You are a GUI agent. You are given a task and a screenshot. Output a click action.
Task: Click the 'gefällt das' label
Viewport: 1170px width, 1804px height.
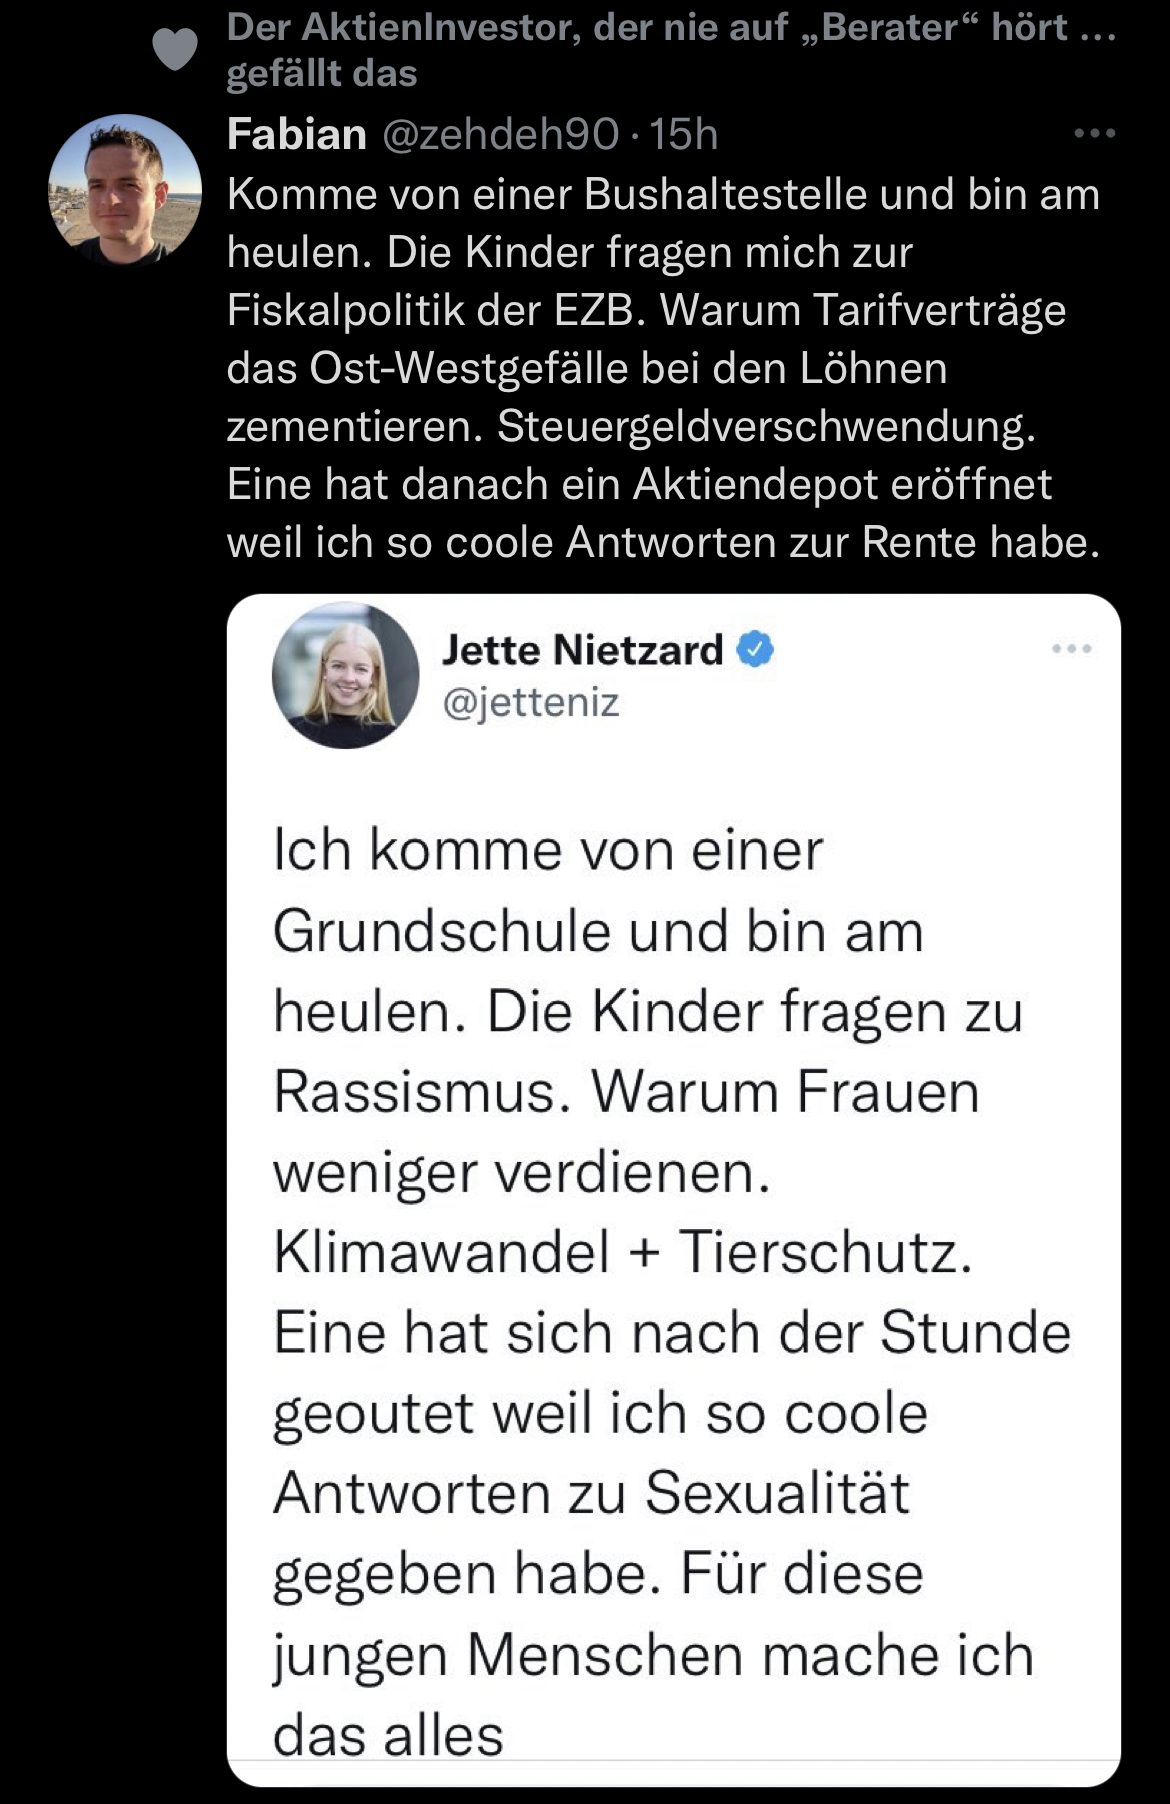(x=322, y=73)
